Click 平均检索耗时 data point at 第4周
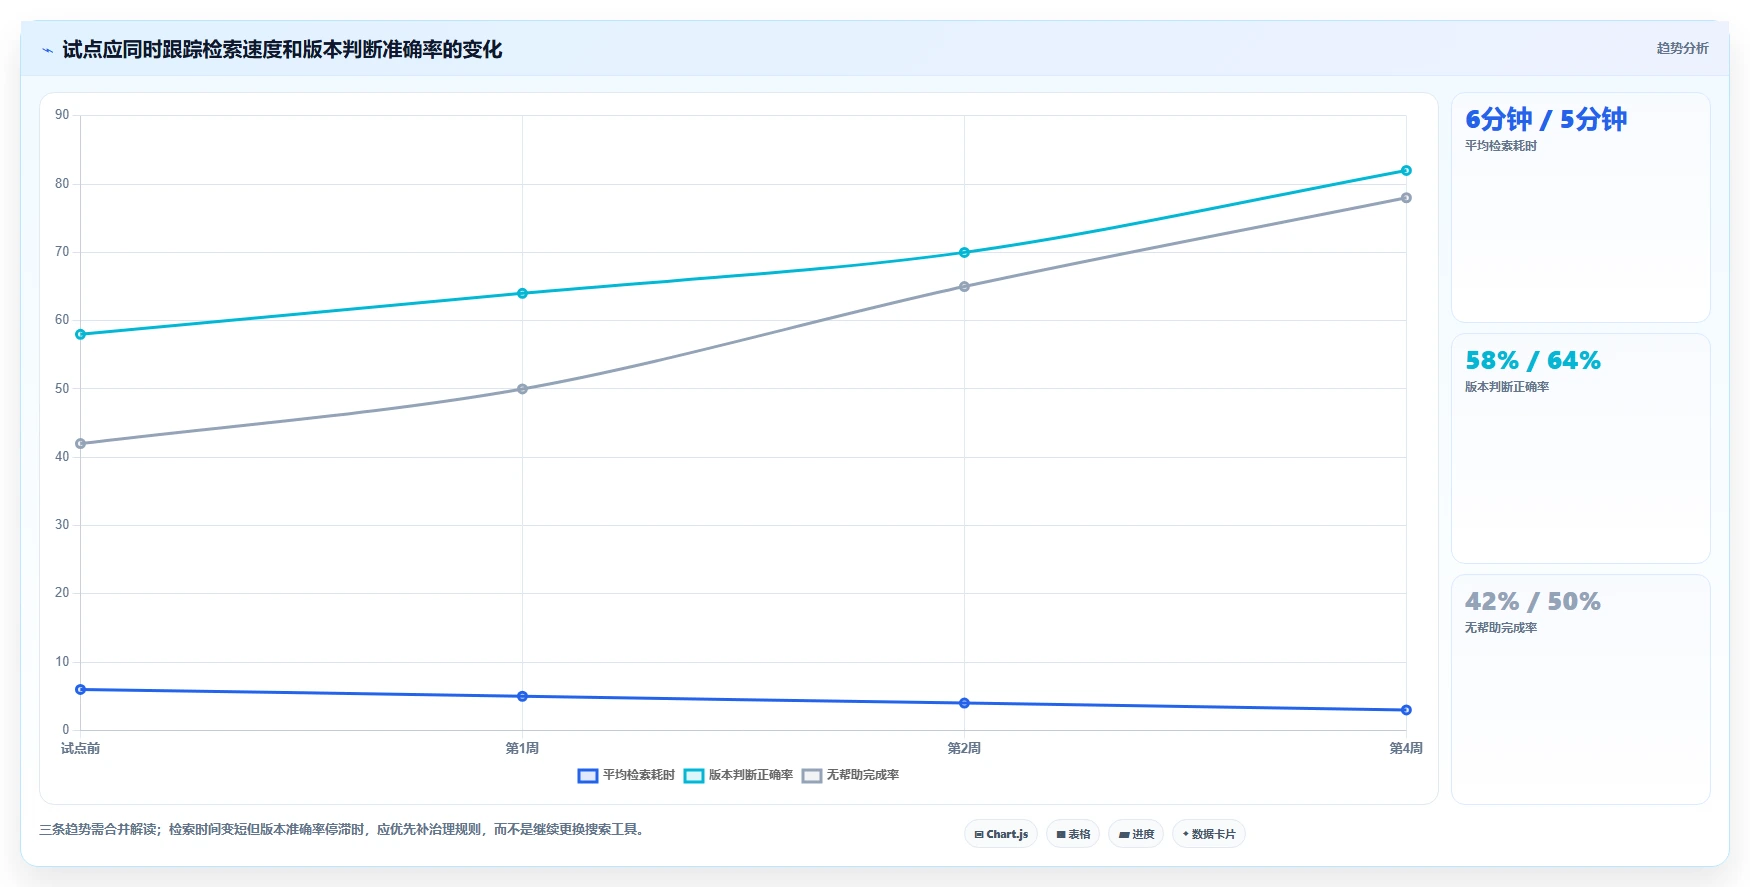The width and height of the screenshot is (1750, 887). coord(1406,710)
